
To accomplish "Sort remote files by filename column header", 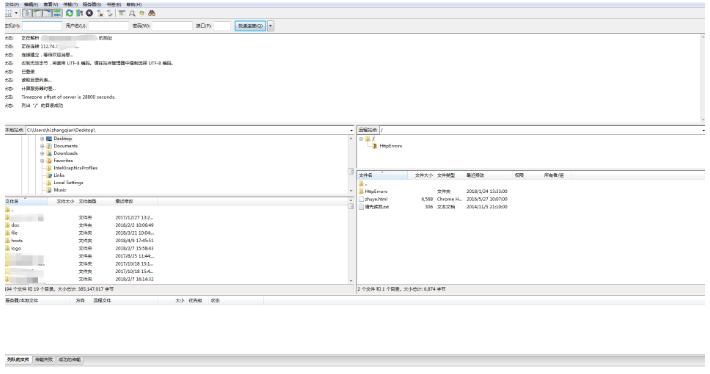I will (x=382, y=175).
